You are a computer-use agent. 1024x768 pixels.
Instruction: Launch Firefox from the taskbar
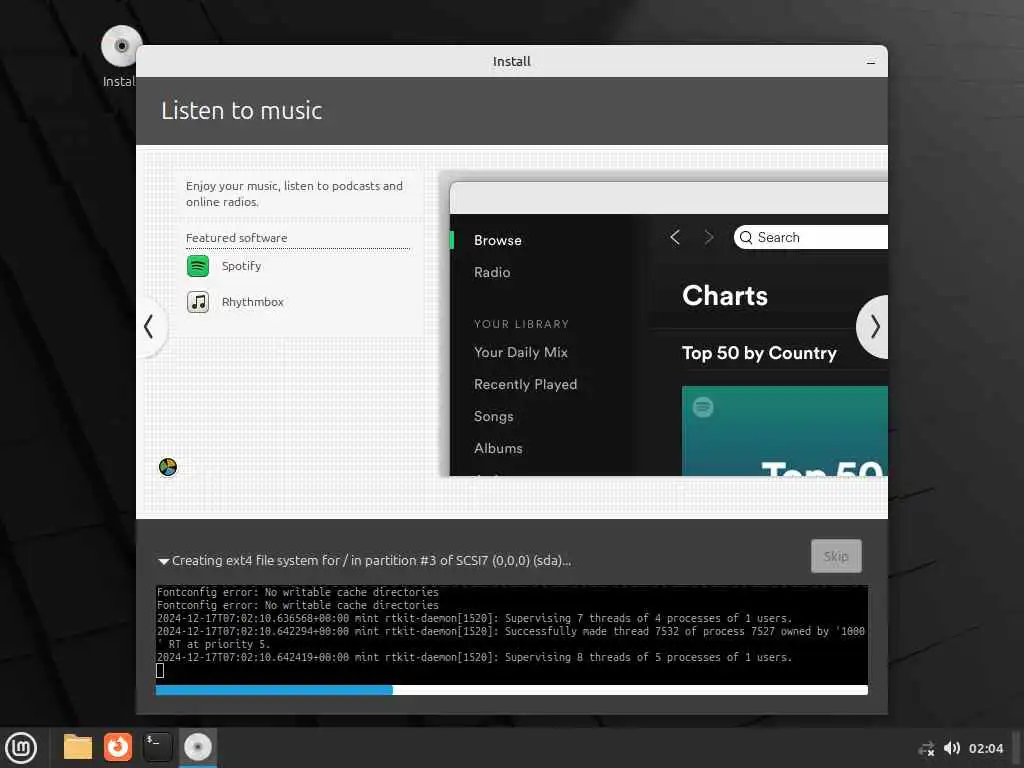[118, 747]
